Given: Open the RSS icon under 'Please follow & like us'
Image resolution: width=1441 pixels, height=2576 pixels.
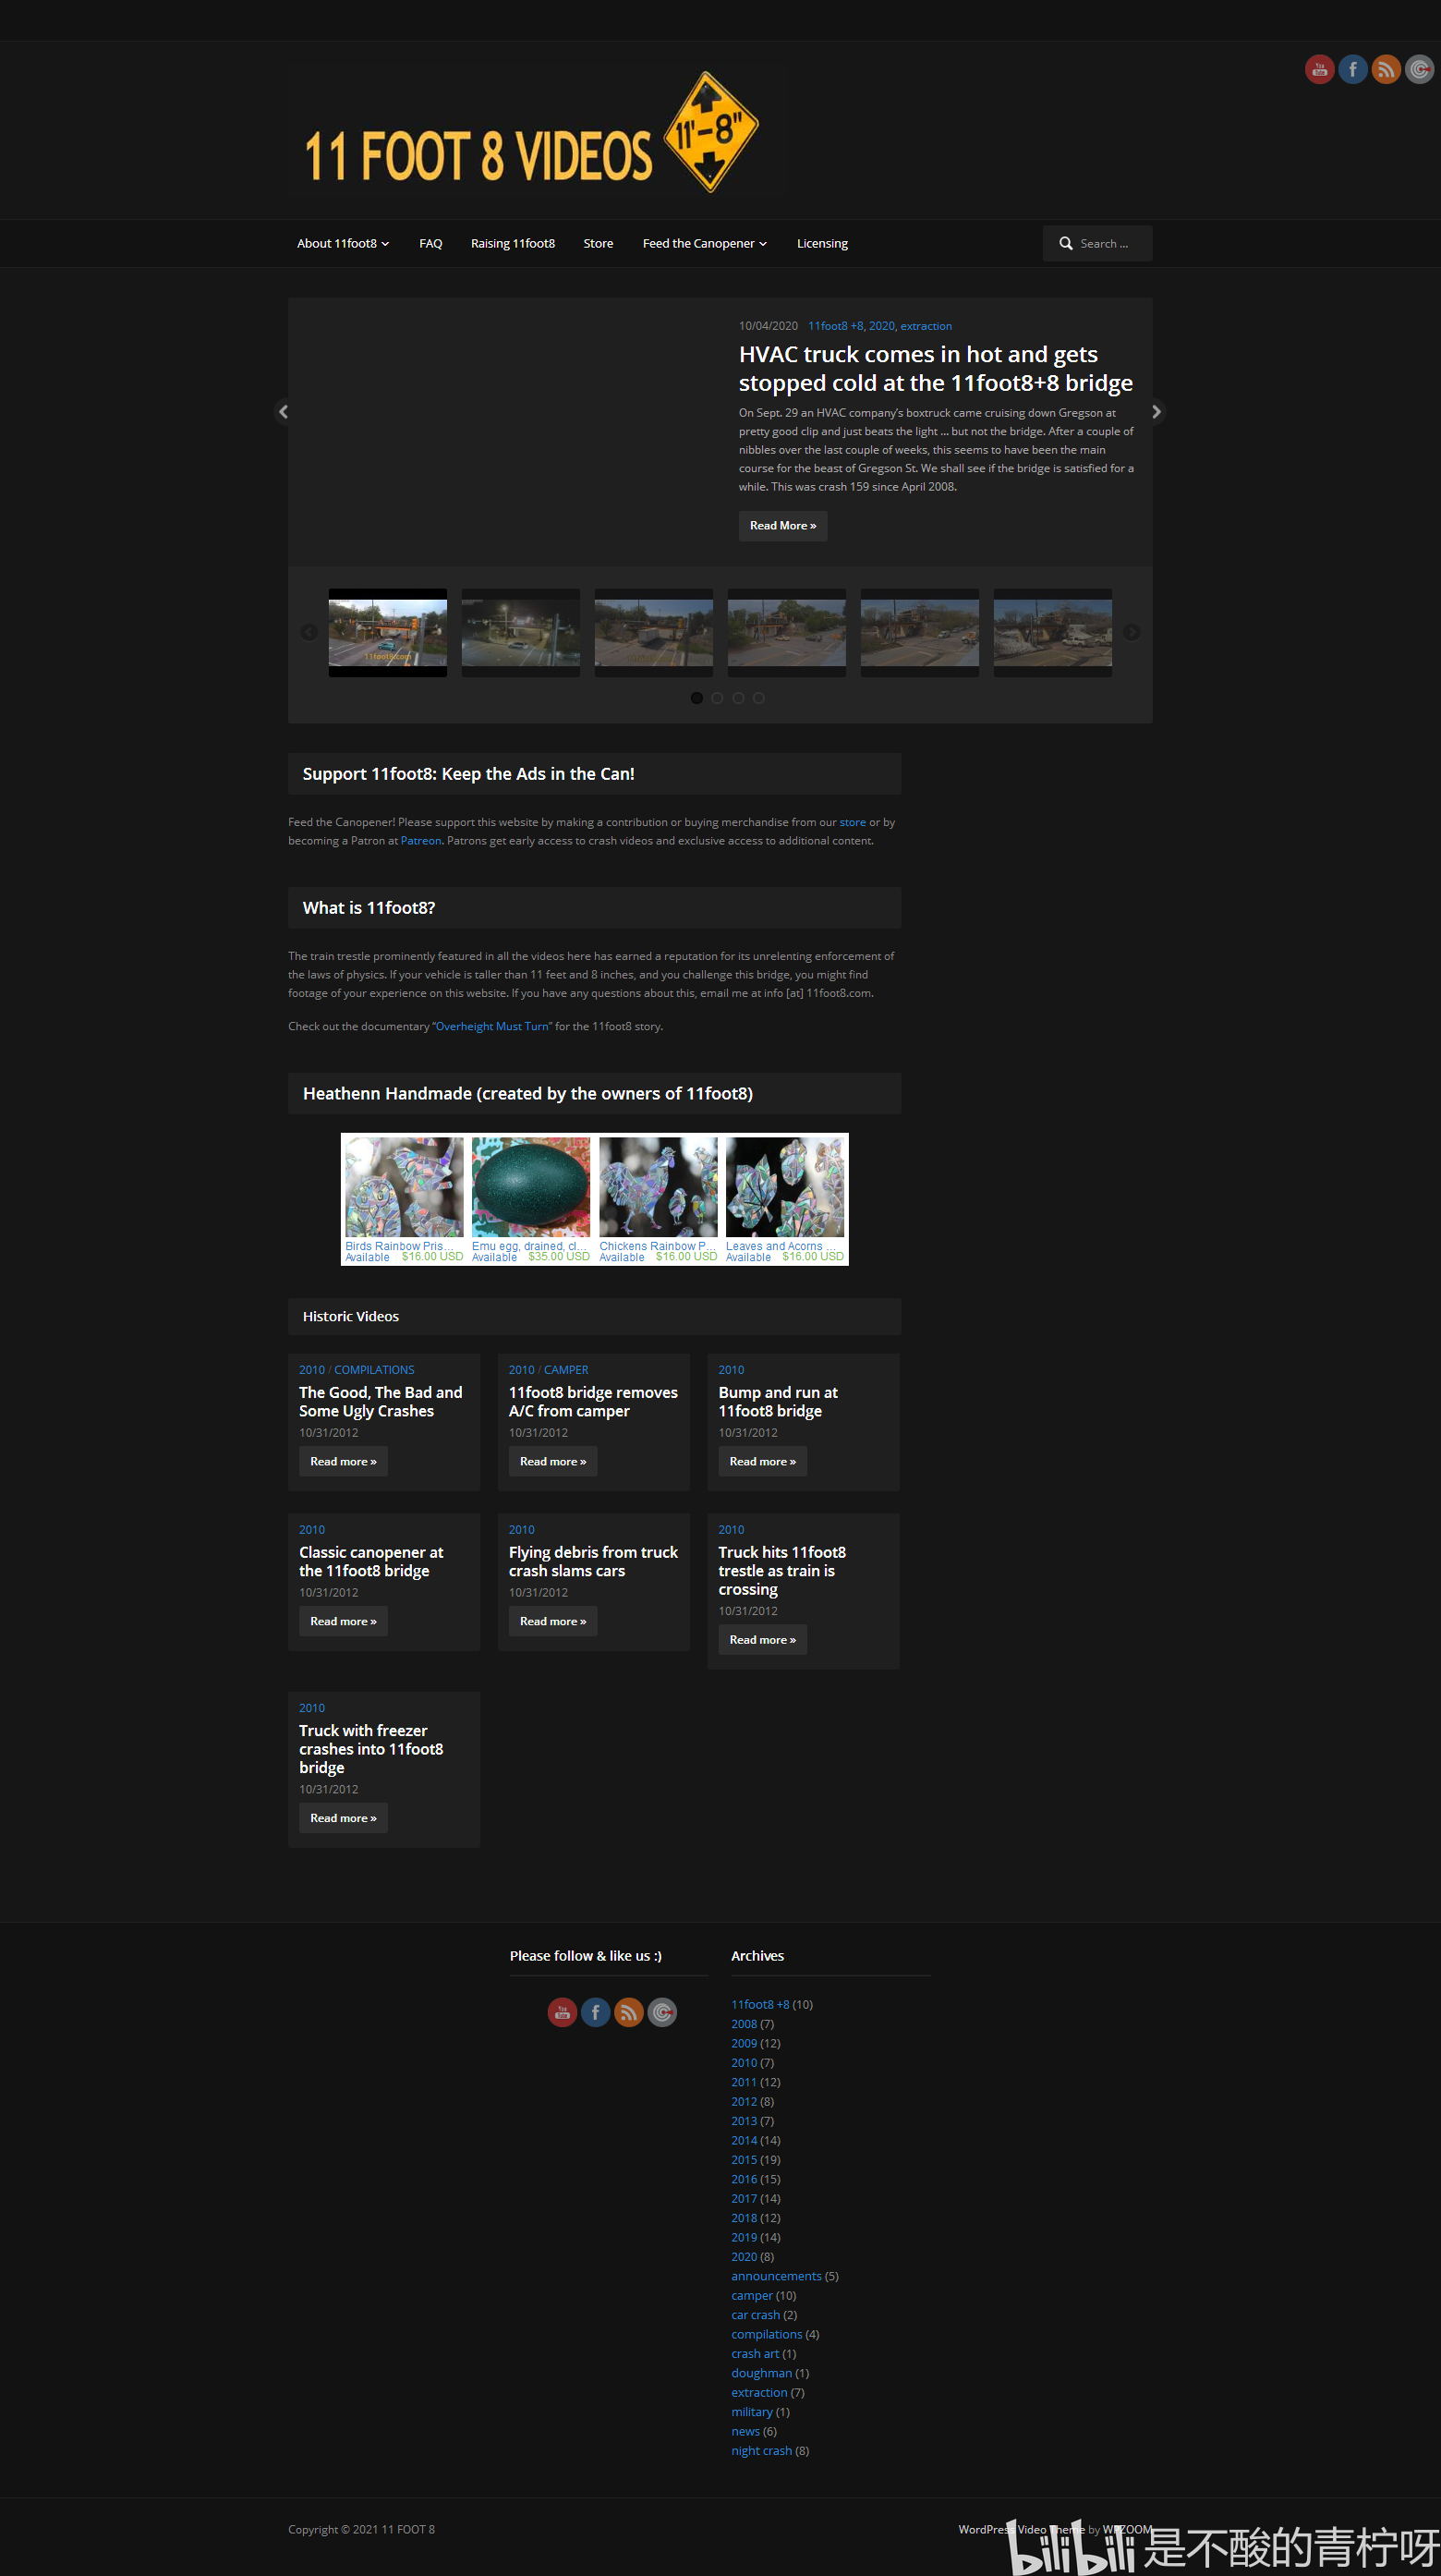Looking at the screenshot, I should pyautogui.click(x=628, y=2011).
